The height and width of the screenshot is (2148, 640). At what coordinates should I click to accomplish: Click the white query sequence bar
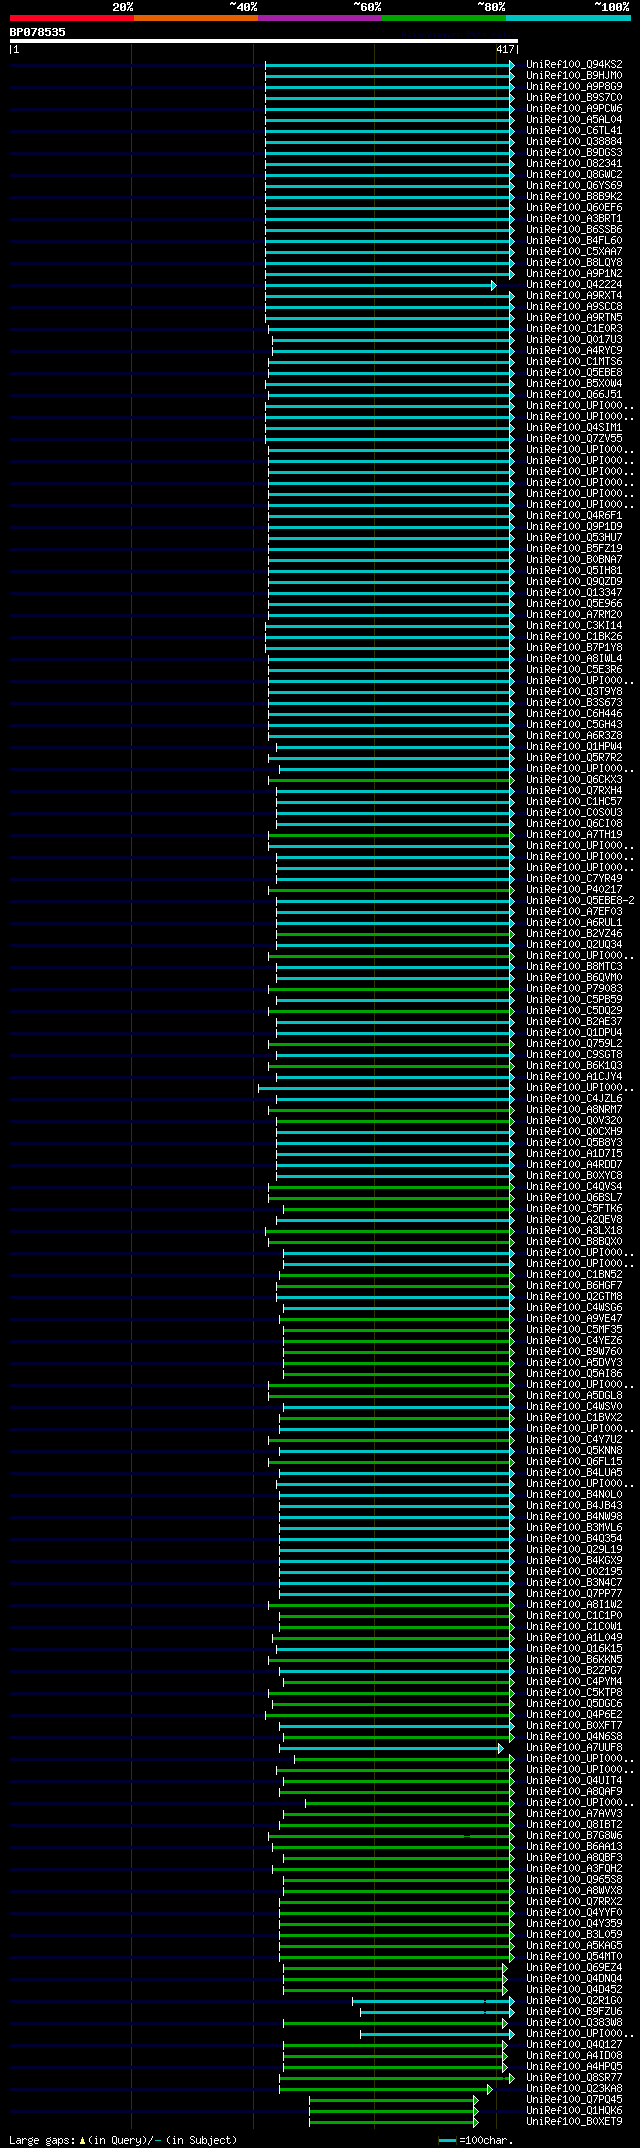pos(263,41)
